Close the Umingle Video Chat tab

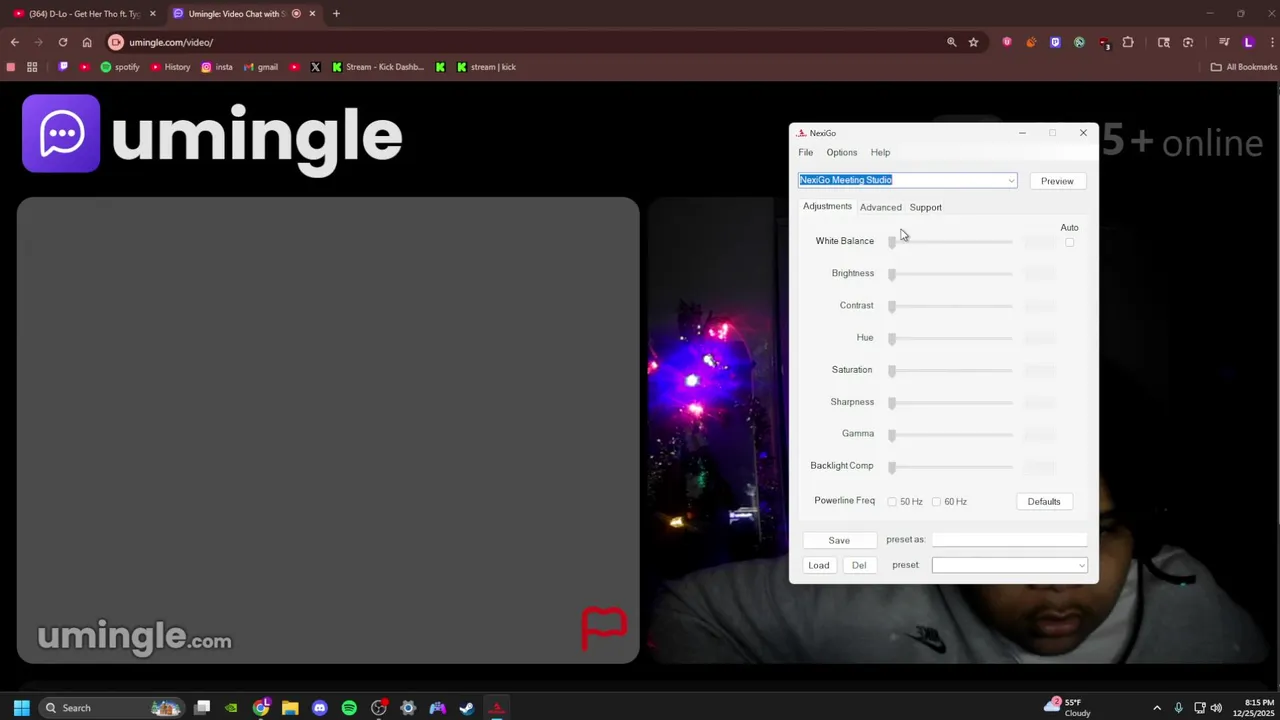312,14
